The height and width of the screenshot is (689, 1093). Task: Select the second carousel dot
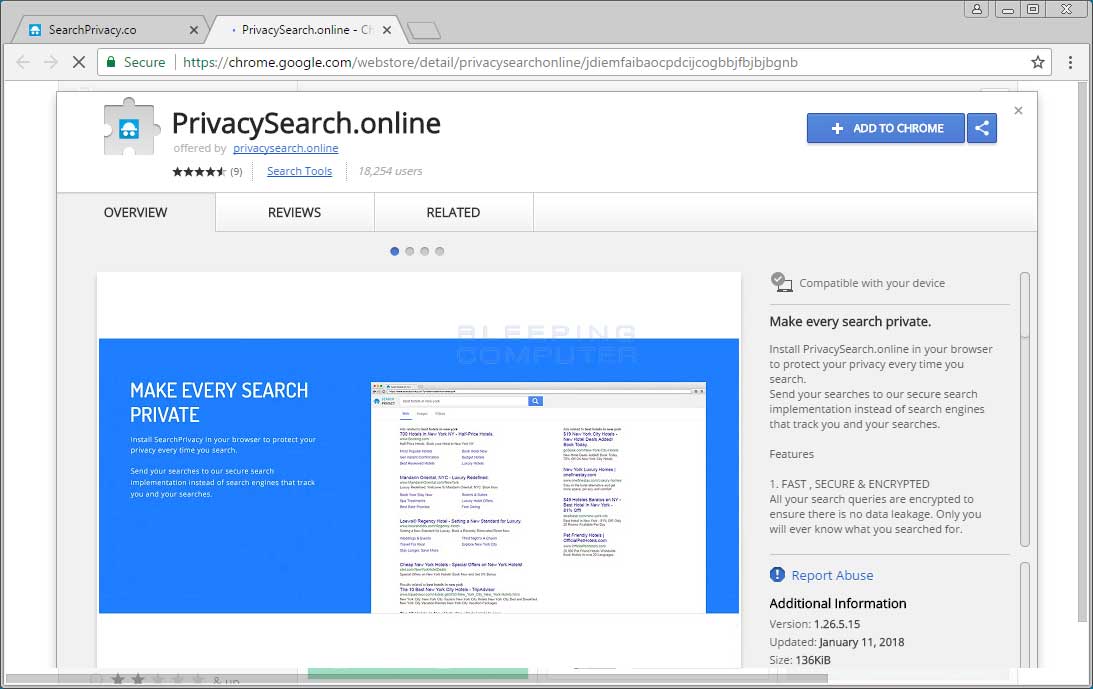[x=410, y=251]
